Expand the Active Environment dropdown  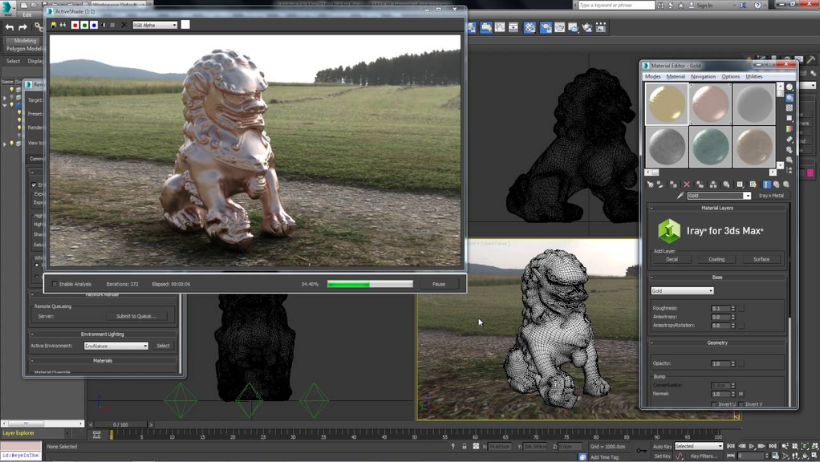point(116,346)
